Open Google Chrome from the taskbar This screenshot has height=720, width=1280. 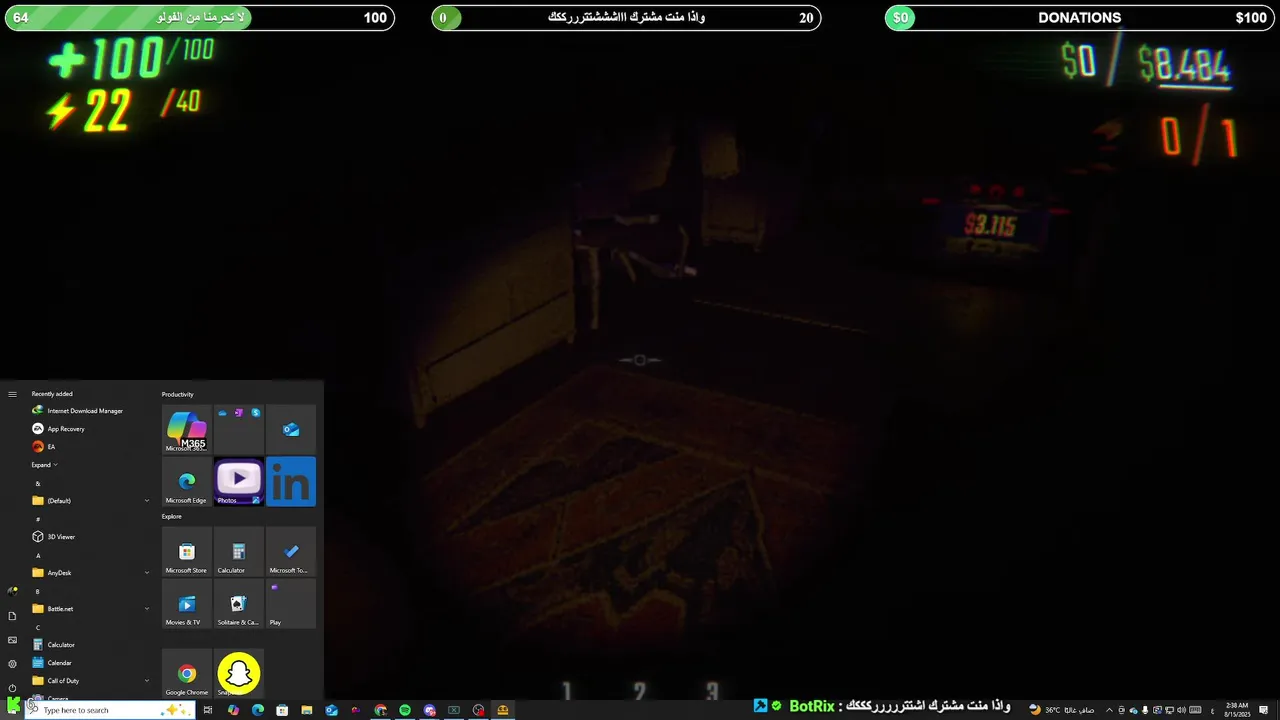pos(380,710)
